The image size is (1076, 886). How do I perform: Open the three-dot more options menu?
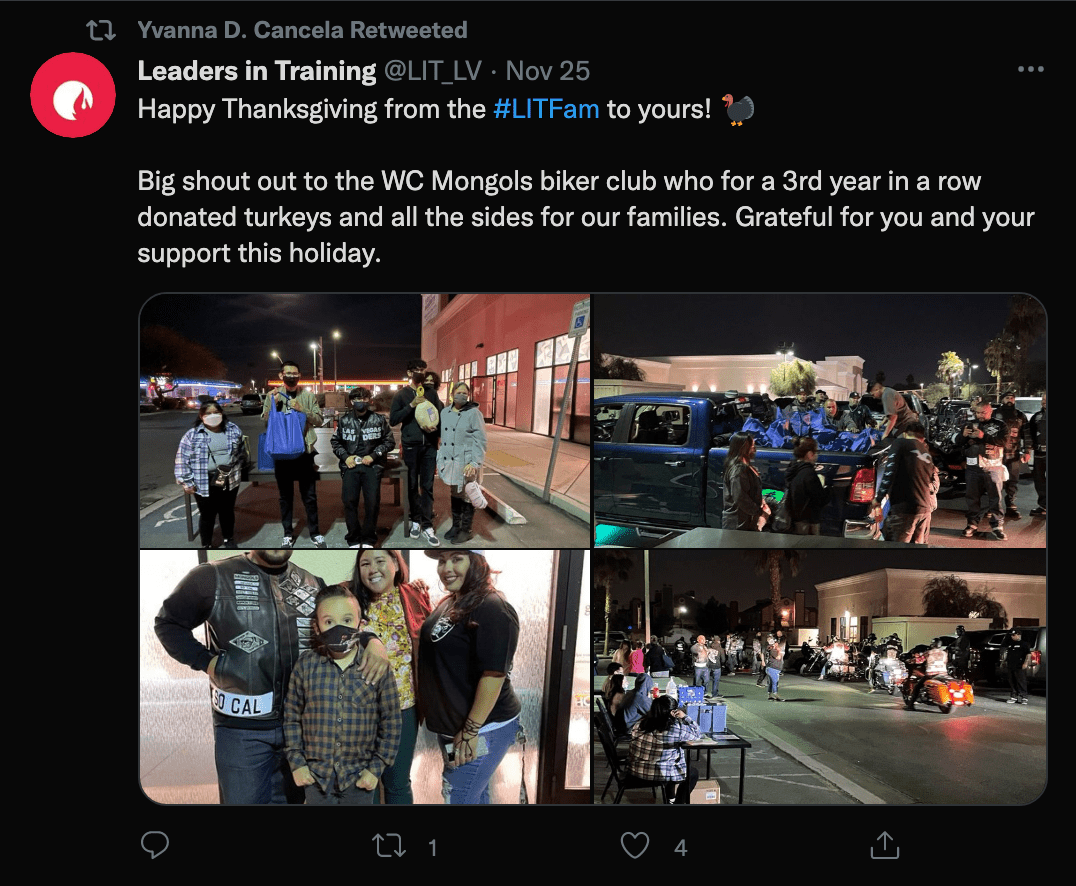pos(1031,69)
